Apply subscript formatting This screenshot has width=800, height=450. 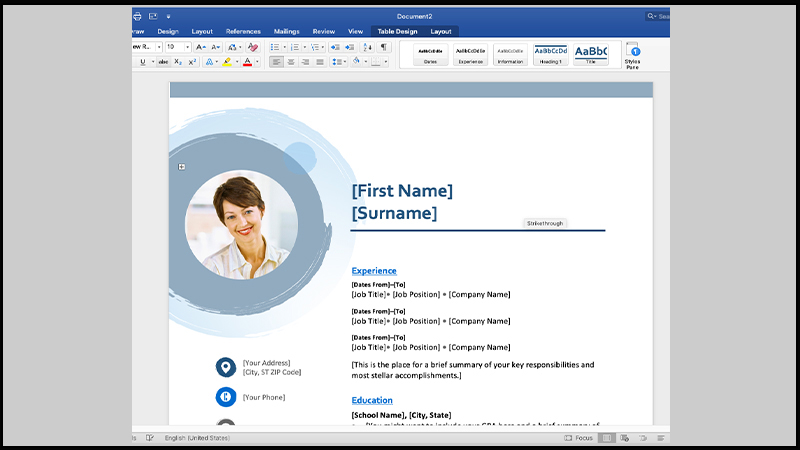[x=178, y=62]
